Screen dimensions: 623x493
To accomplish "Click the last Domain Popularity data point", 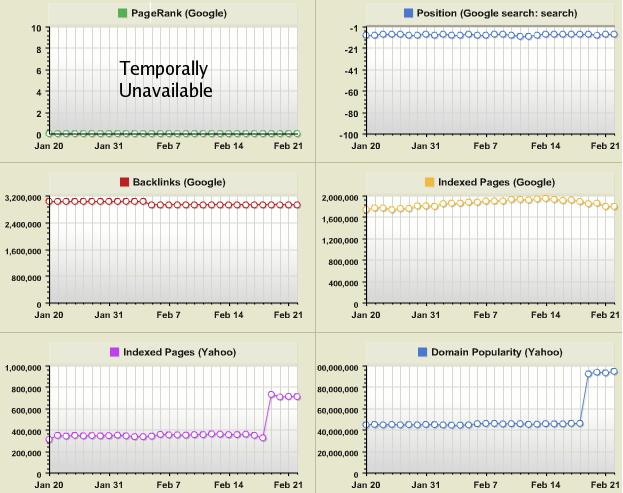I will coord(614,372).
